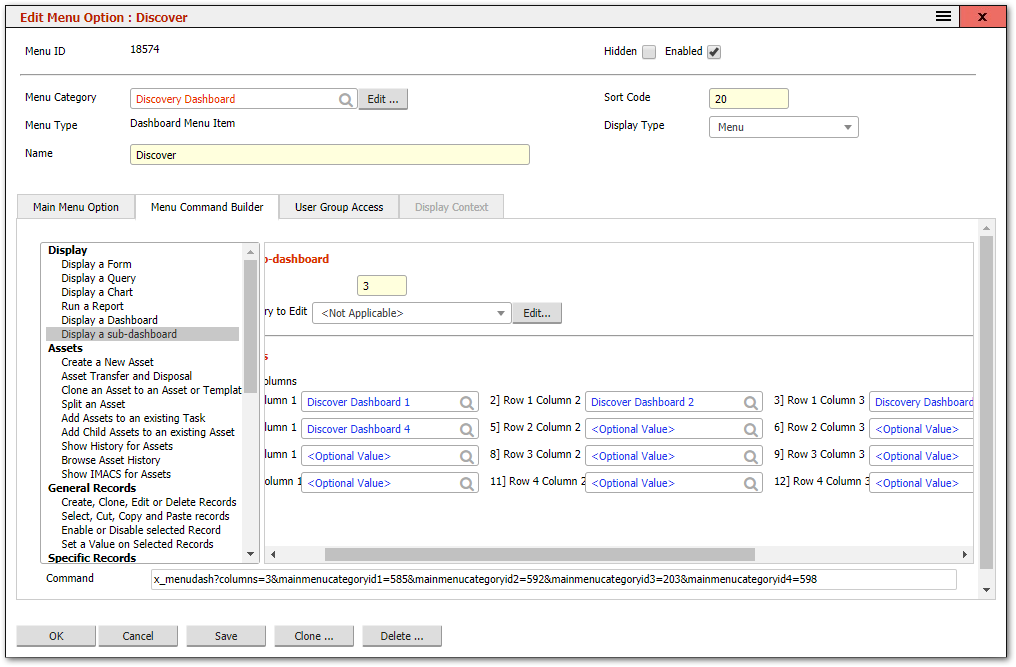Open lookup beside Discover Dashboard 1
The width and height of the screenshot is (1016, 667).
(x=466, y=402)
